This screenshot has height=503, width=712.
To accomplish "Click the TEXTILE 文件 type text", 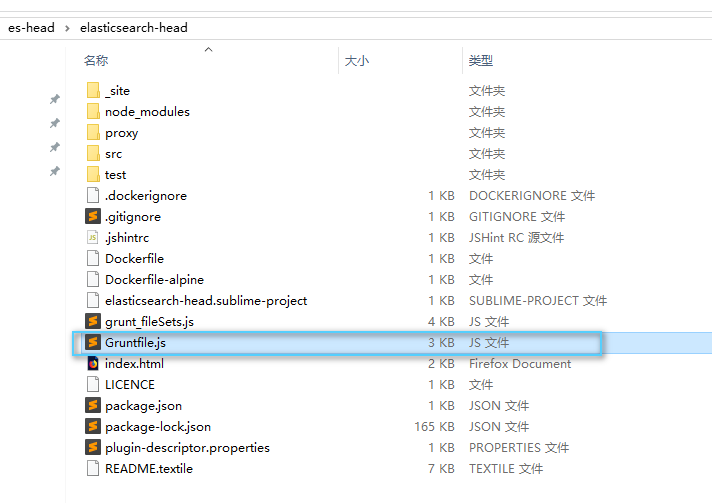I will pos(506,468).
